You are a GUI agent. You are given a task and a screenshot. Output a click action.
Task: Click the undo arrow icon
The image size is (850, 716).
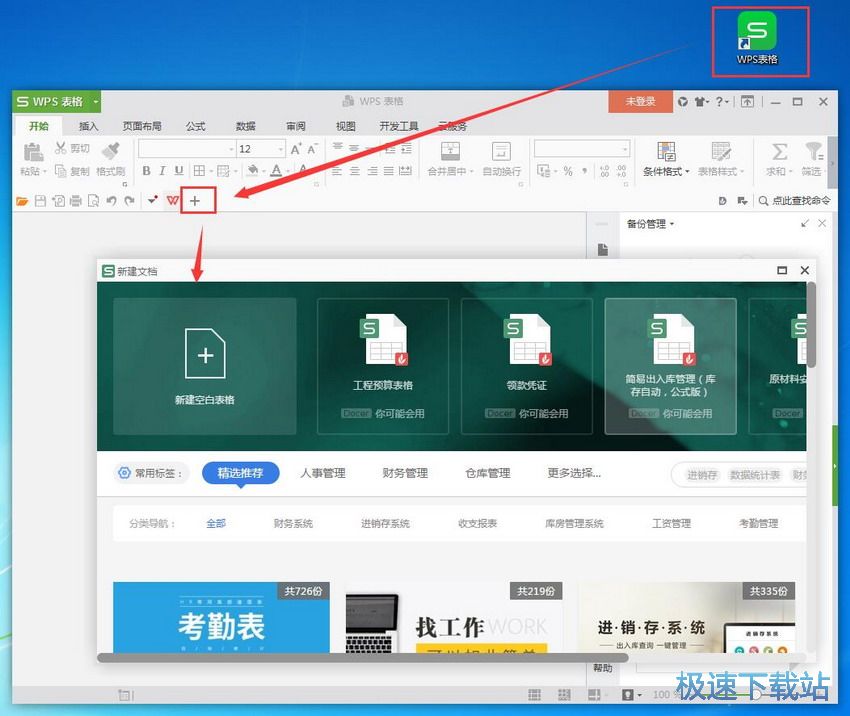pos(112,201)
